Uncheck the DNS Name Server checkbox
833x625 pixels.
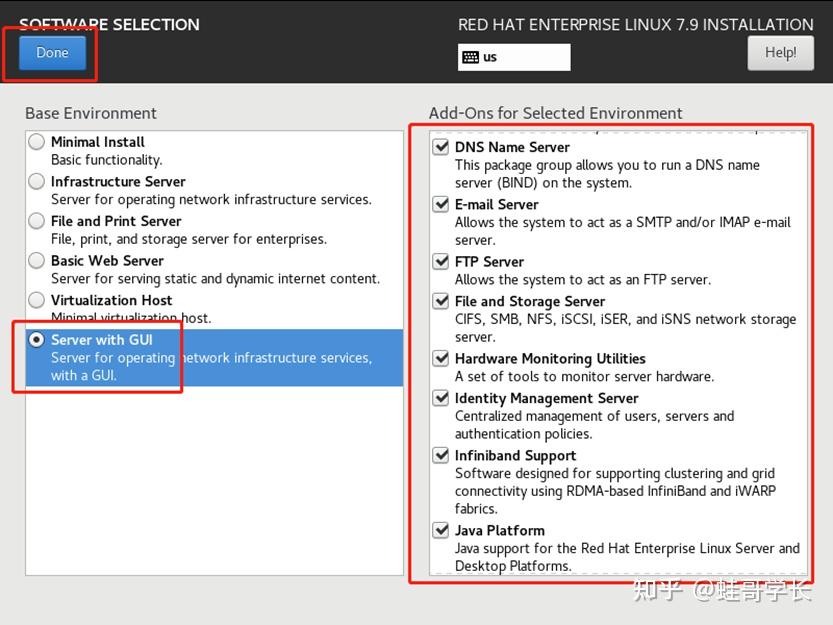(x=441, y=147)
